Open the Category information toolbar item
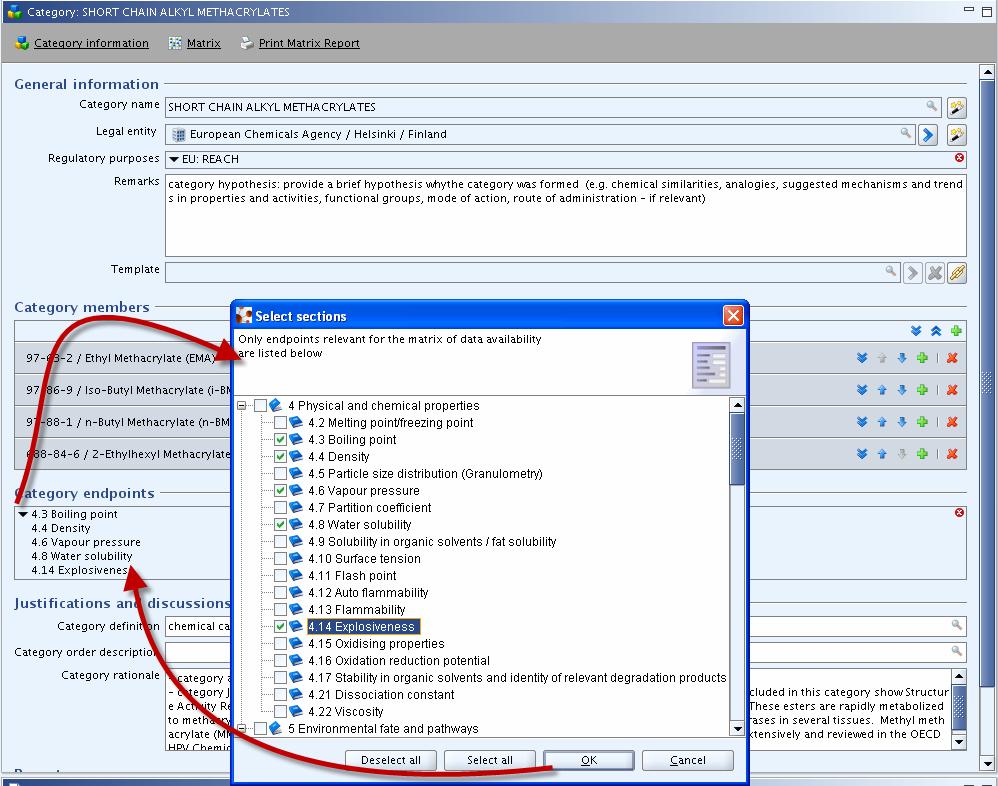Screen dimensions: 998x786 91,43
